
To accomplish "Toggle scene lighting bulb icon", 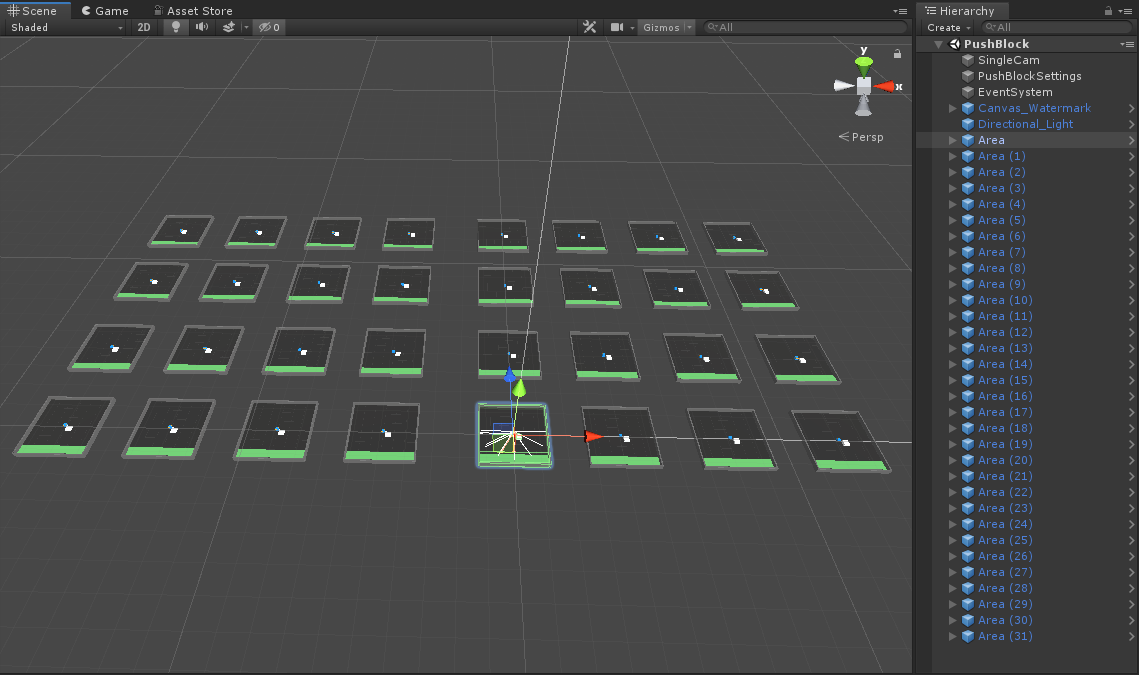I will point(175,27).
